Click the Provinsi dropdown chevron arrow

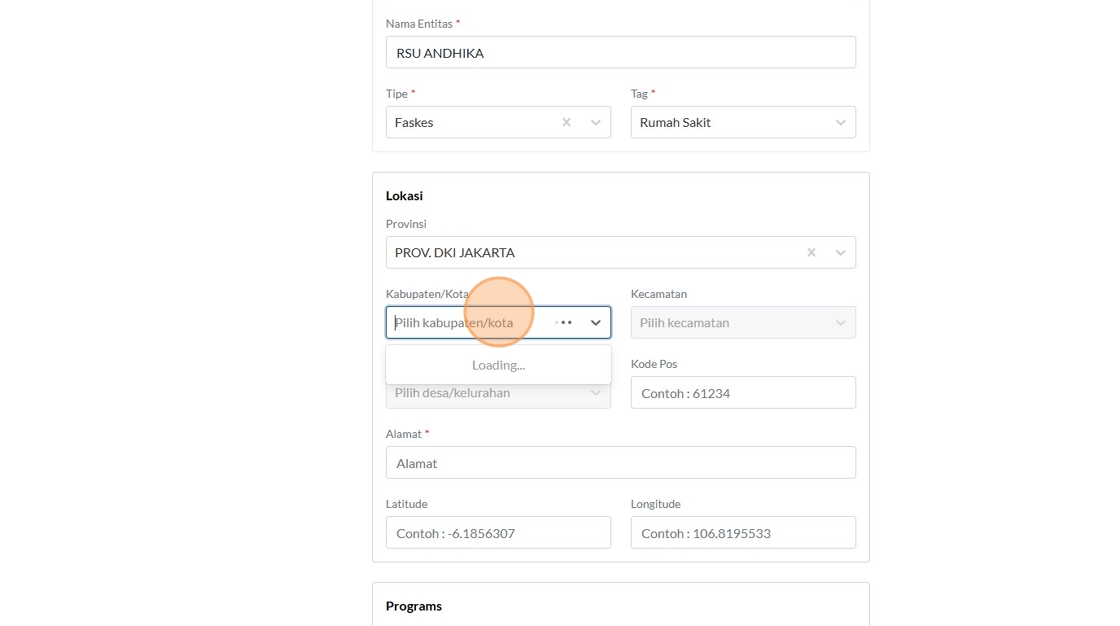point(841,252)
